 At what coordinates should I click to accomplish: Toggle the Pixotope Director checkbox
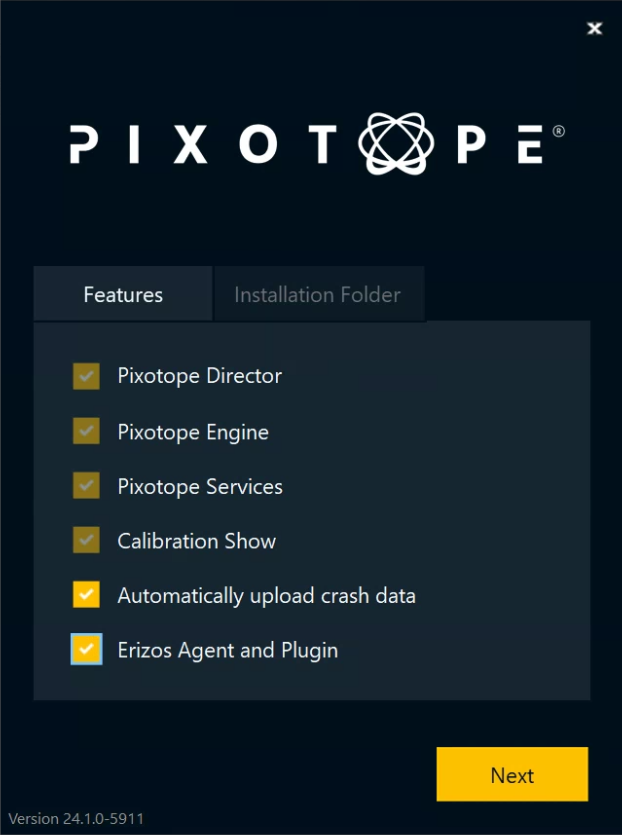click(x=86, y=377)
